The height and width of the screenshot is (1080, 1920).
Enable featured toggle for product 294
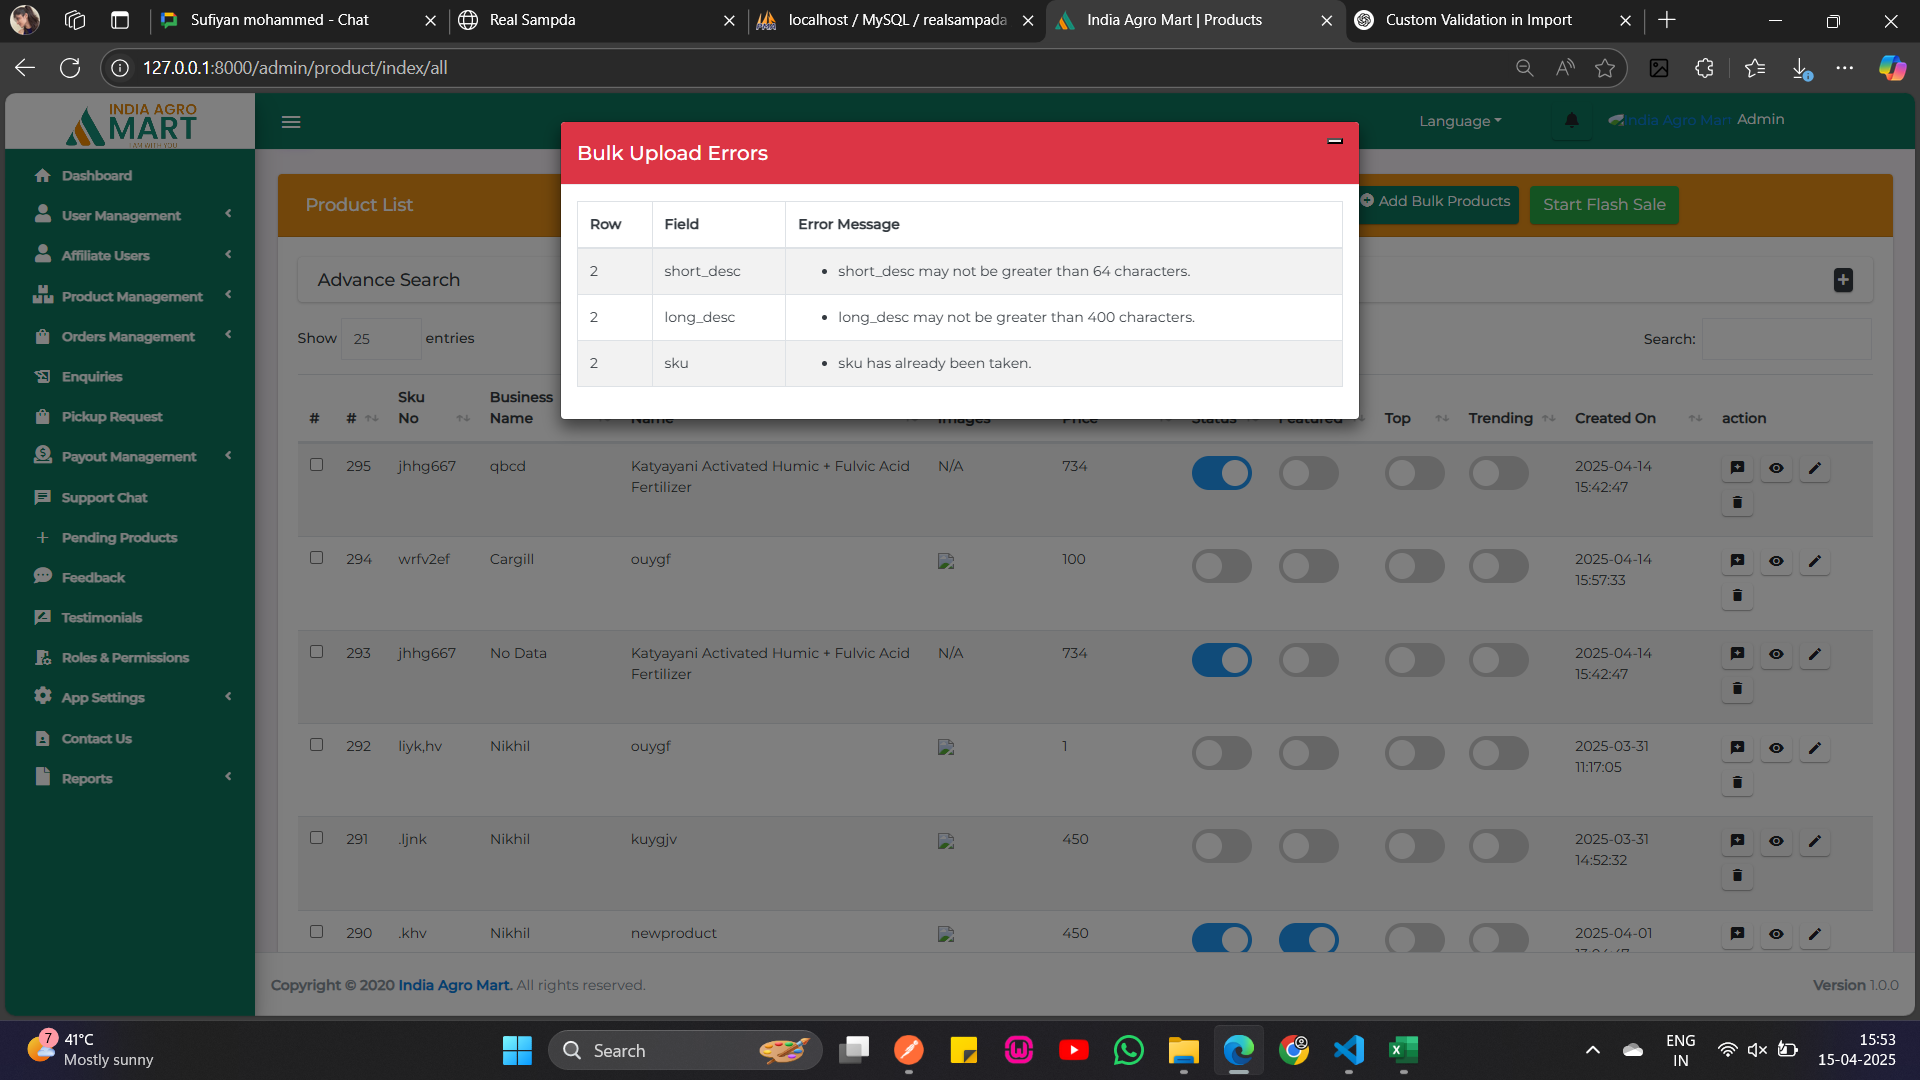[x=1308, y=566]
